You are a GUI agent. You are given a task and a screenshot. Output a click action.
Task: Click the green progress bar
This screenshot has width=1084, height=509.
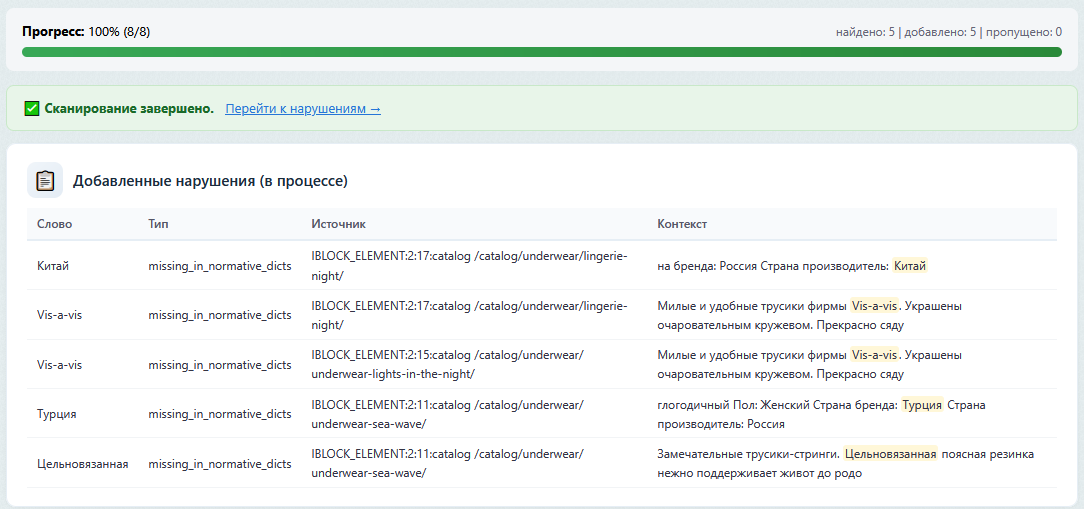pos(541,52)
